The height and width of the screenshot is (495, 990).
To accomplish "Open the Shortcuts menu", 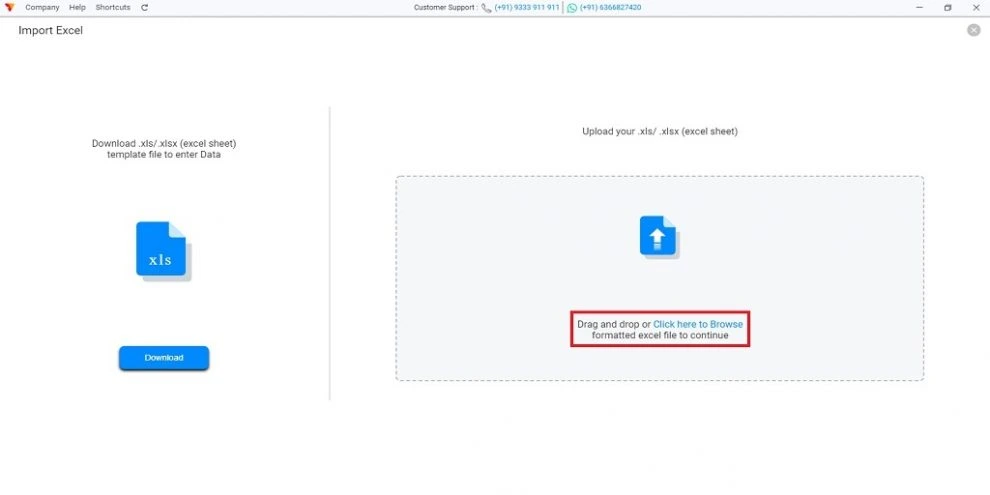I will [113, 8].
